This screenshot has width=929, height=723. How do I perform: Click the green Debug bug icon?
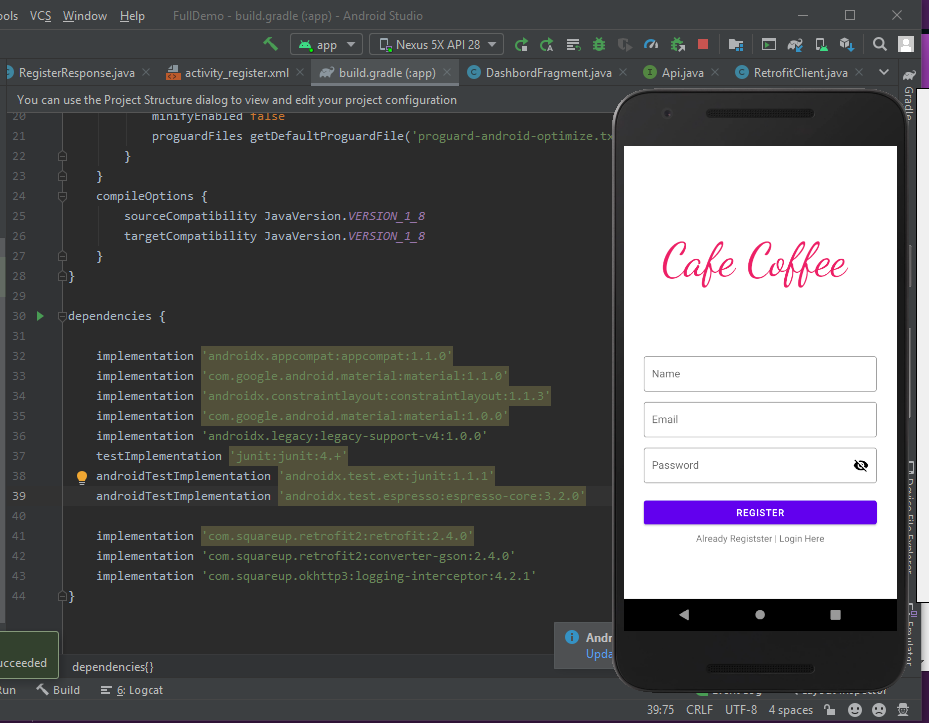[x=599, y=44]
